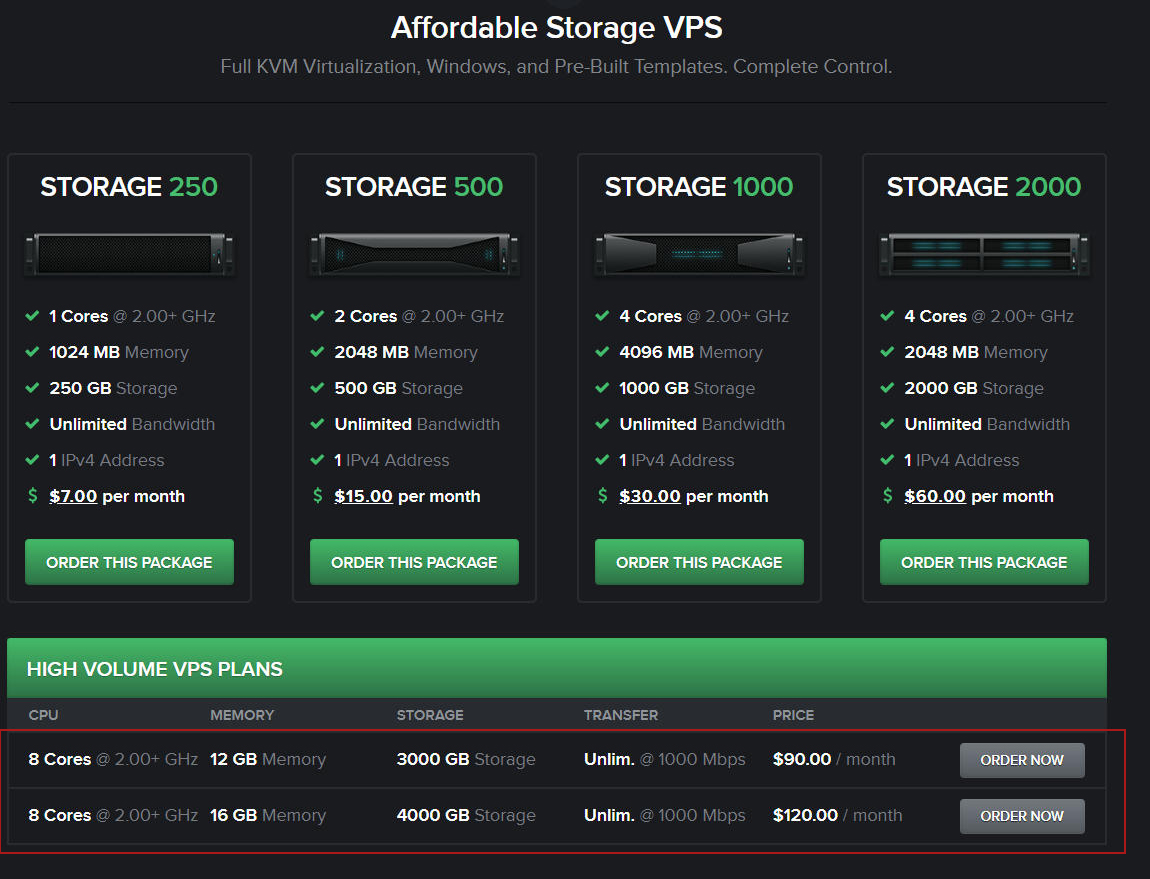The image size is (1150, 879).
Task: Click the checkmark next to 4096 MB Memory
Action: click(602, 352)
